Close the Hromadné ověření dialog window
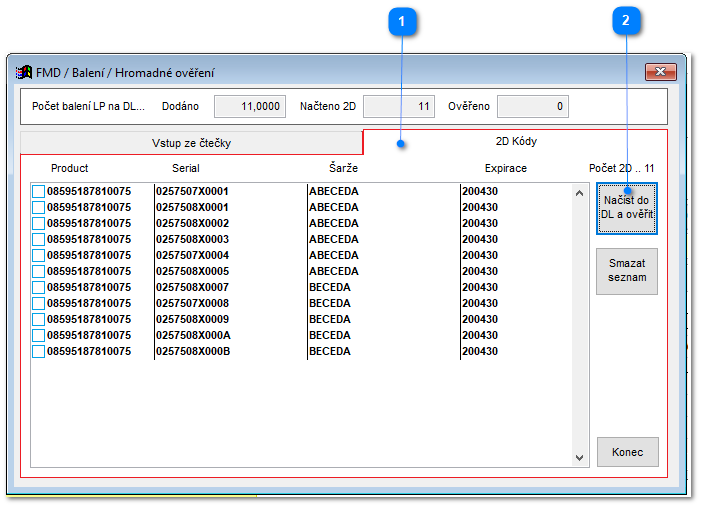The height and width of the screenshot is (507, 701). (x=660, y=72)
